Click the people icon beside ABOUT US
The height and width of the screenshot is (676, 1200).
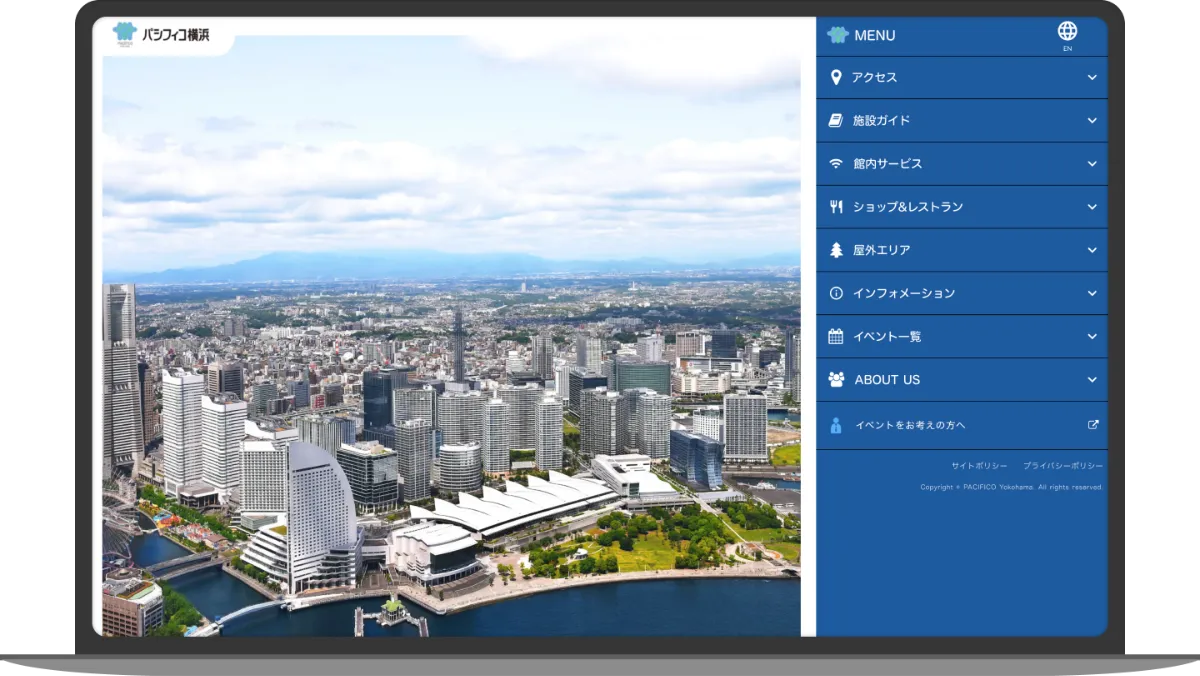(836, 379)
